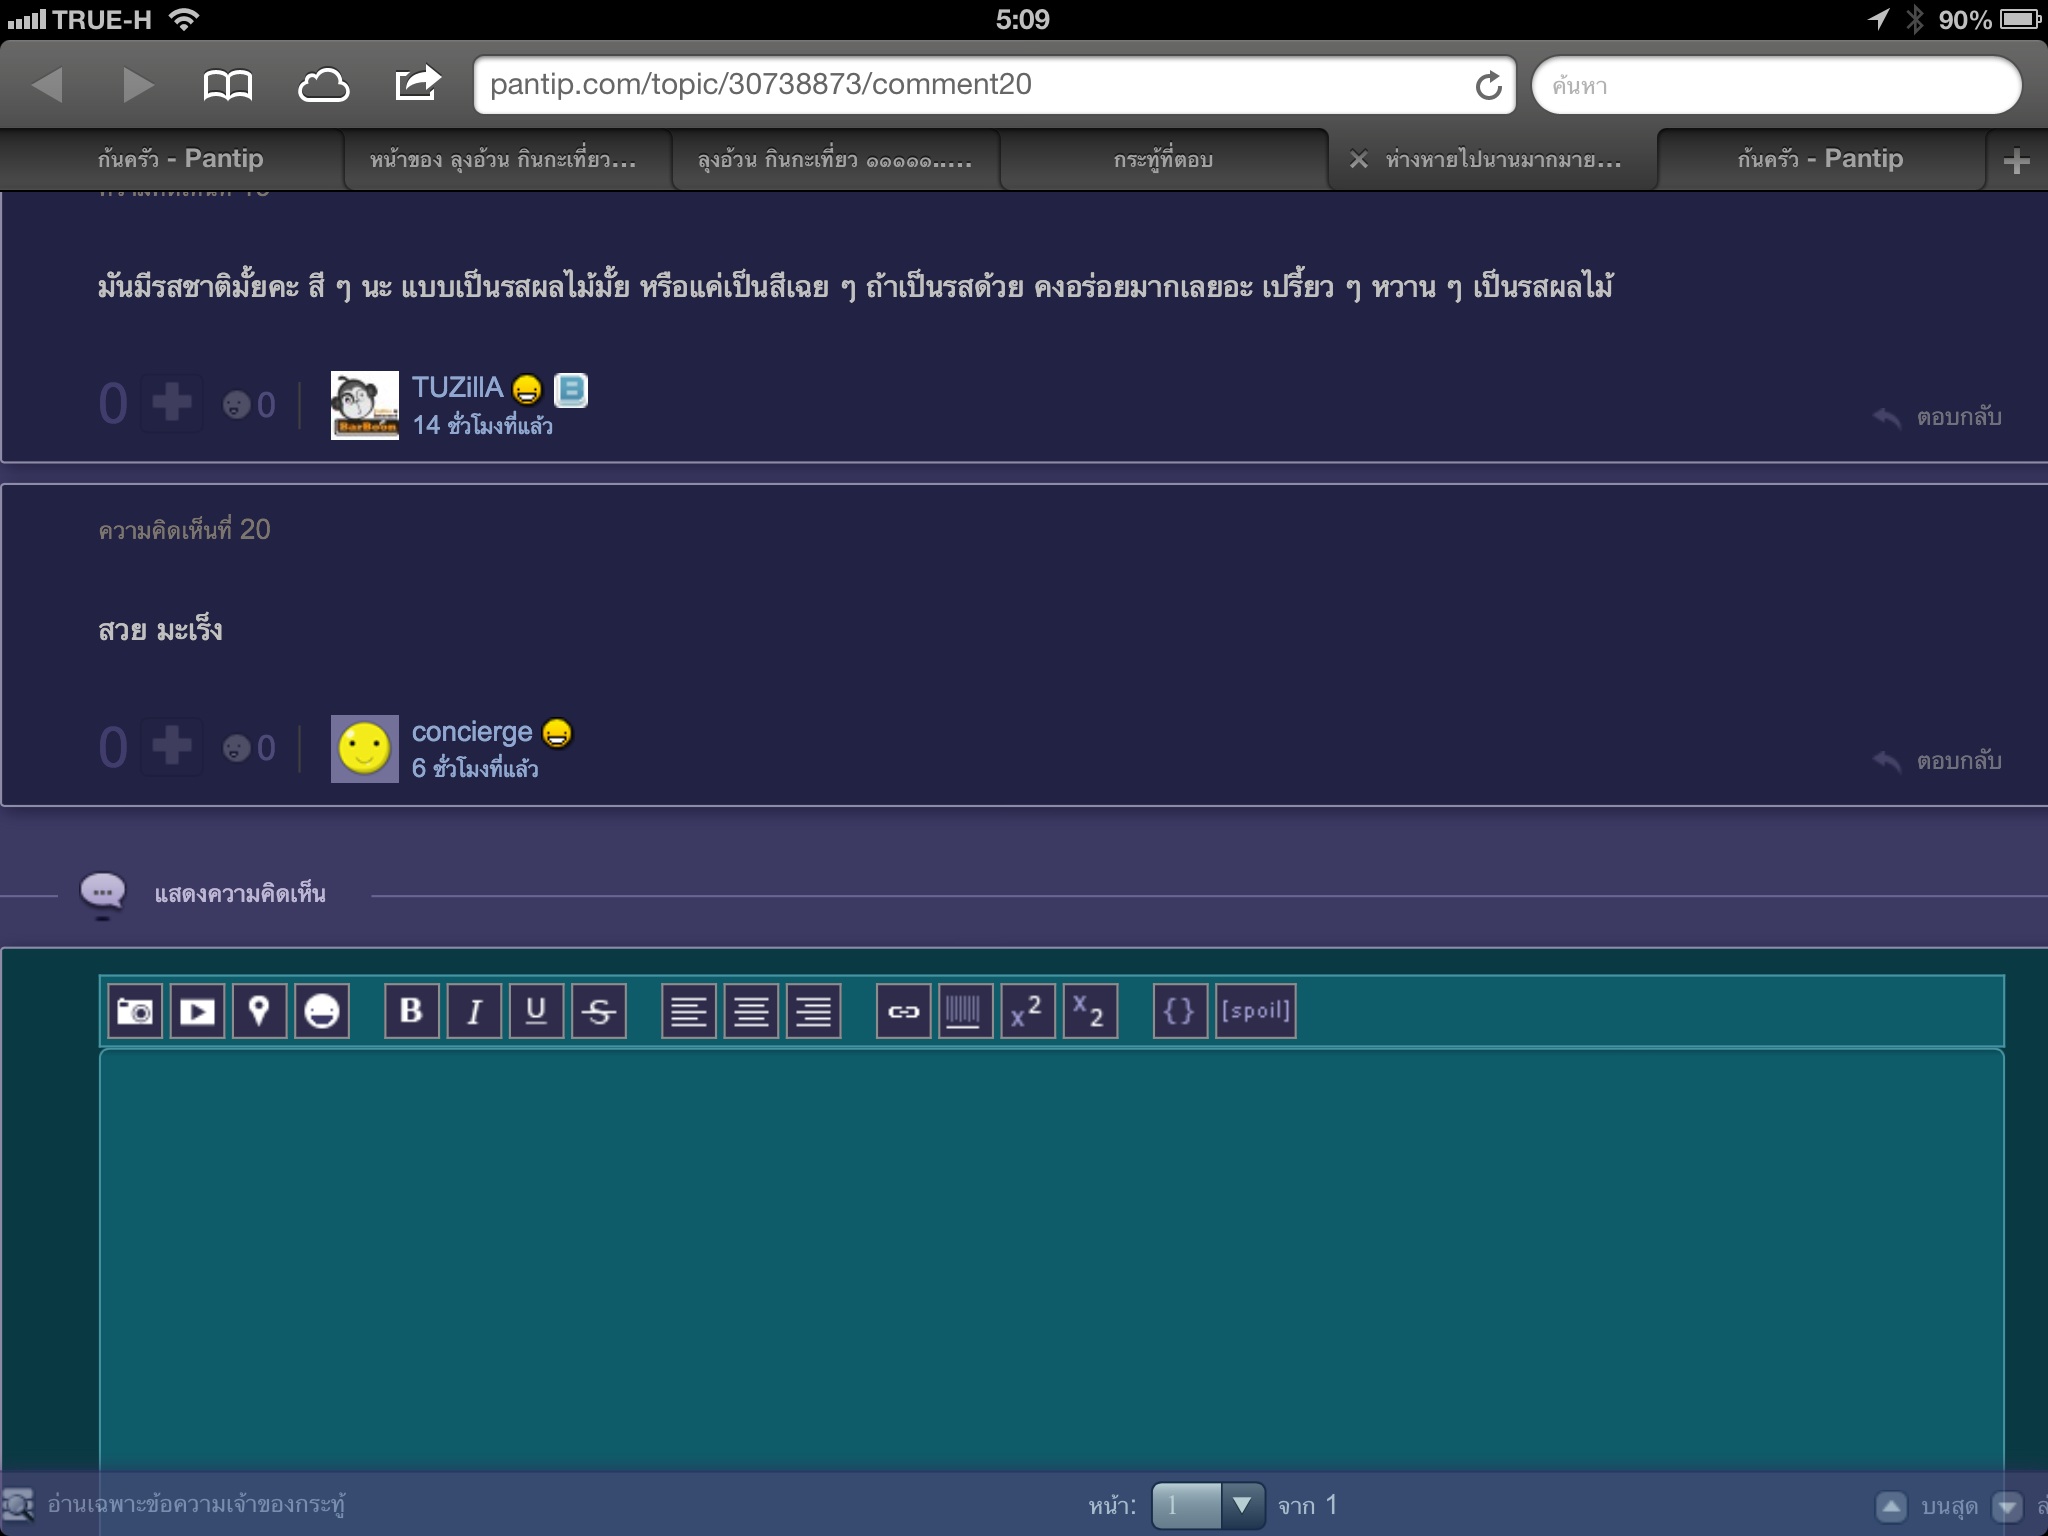Click concierge's yellow smiley avatar
Screen dimensions: 2048x1536
pos(365,749)
